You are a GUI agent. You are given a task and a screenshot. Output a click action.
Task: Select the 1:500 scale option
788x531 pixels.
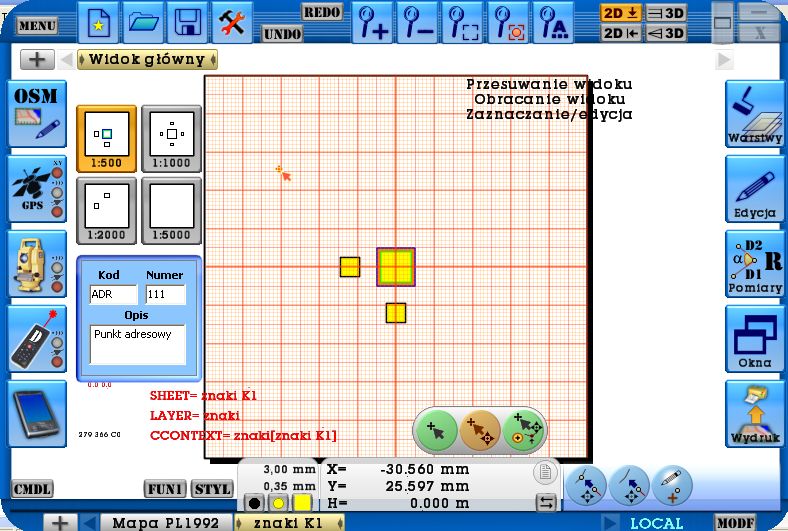[106, 138]
